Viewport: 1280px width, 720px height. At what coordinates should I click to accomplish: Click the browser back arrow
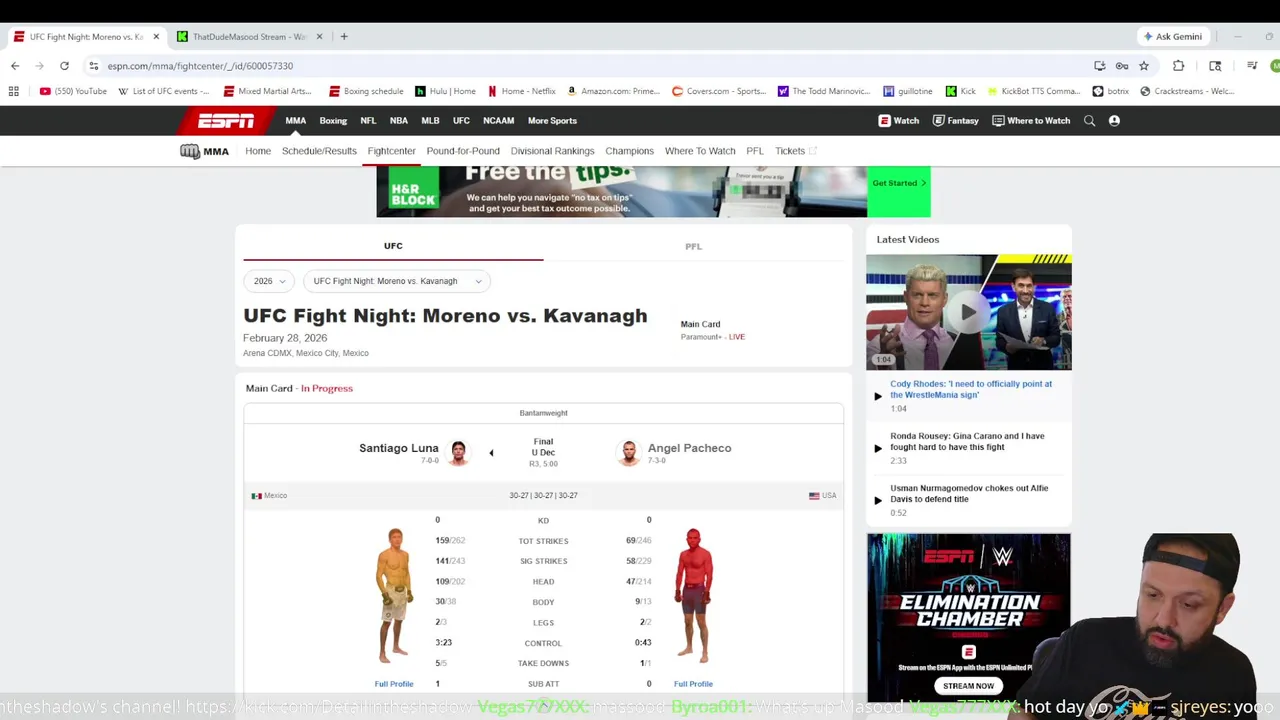pyautogui.click(x=15, y=66)
